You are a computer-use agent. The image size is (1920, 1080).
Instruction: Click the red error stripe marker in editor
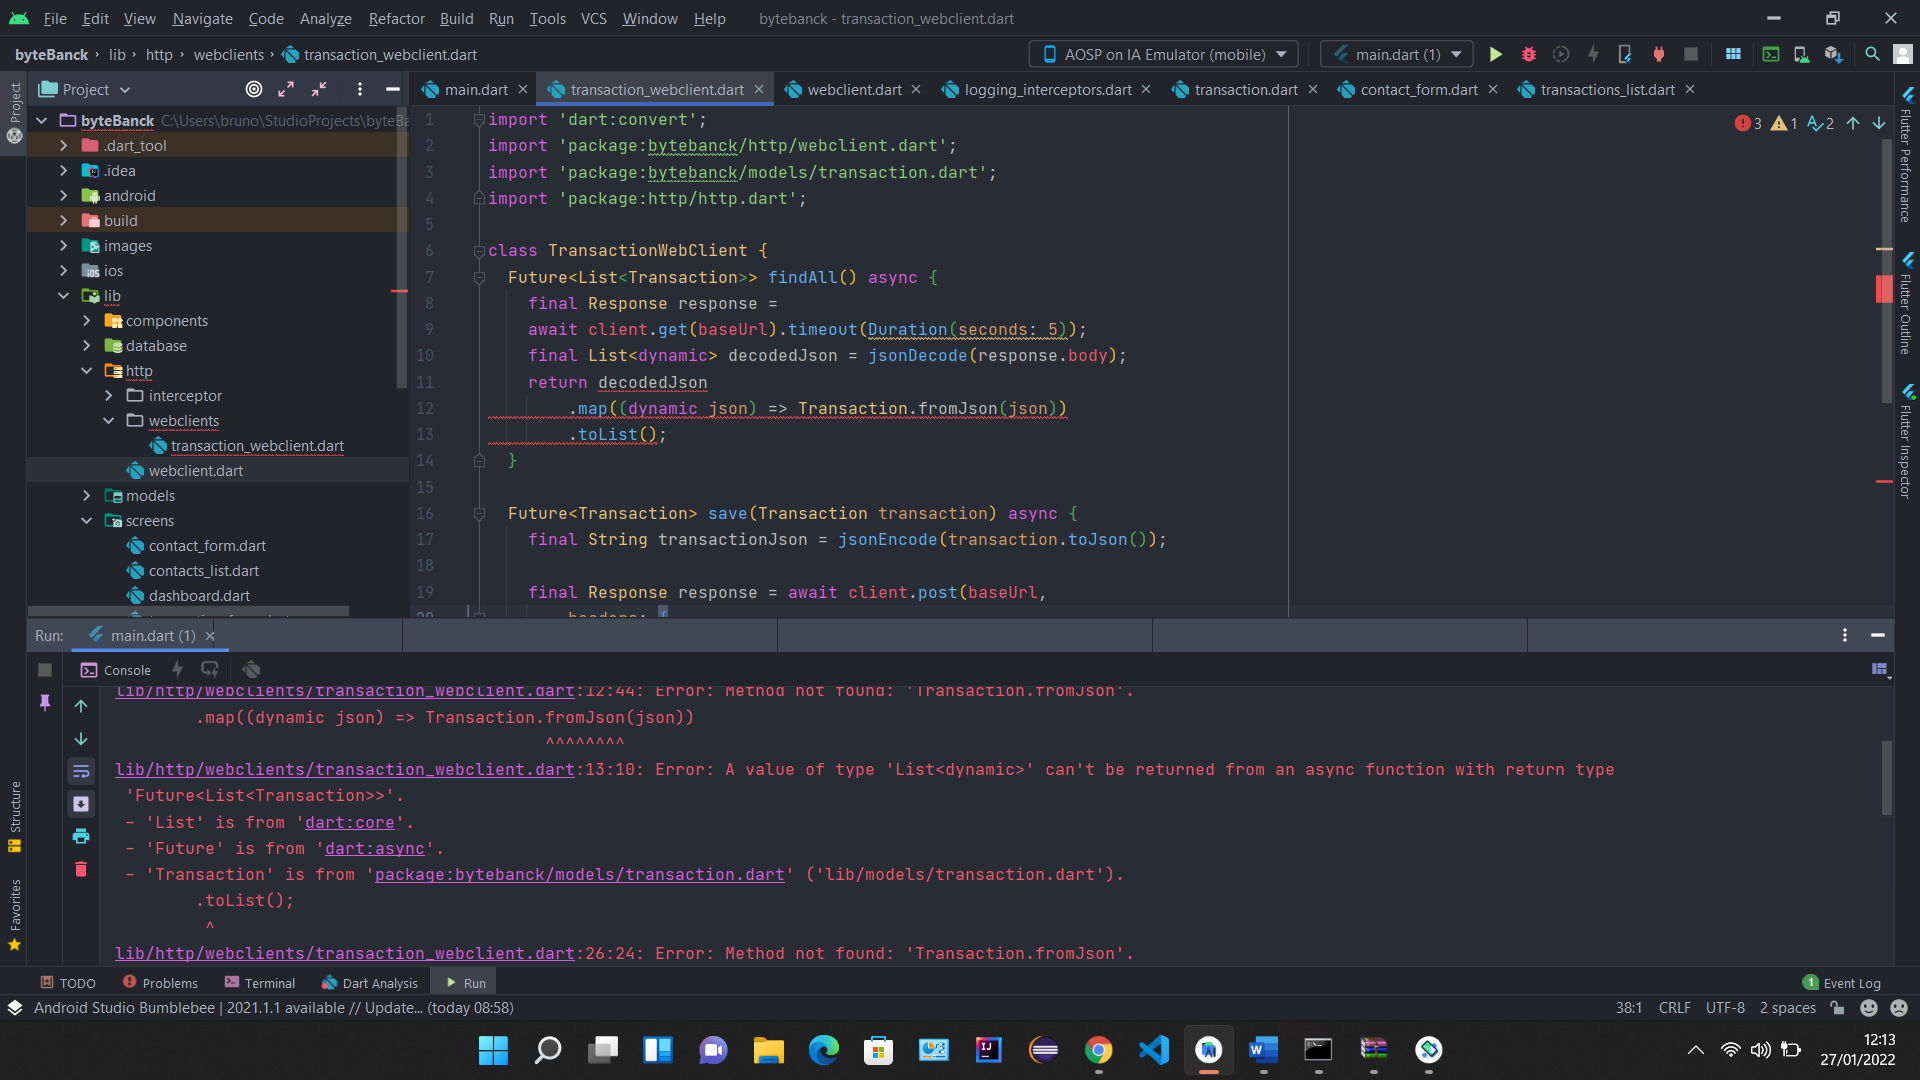pos(1884,290)
